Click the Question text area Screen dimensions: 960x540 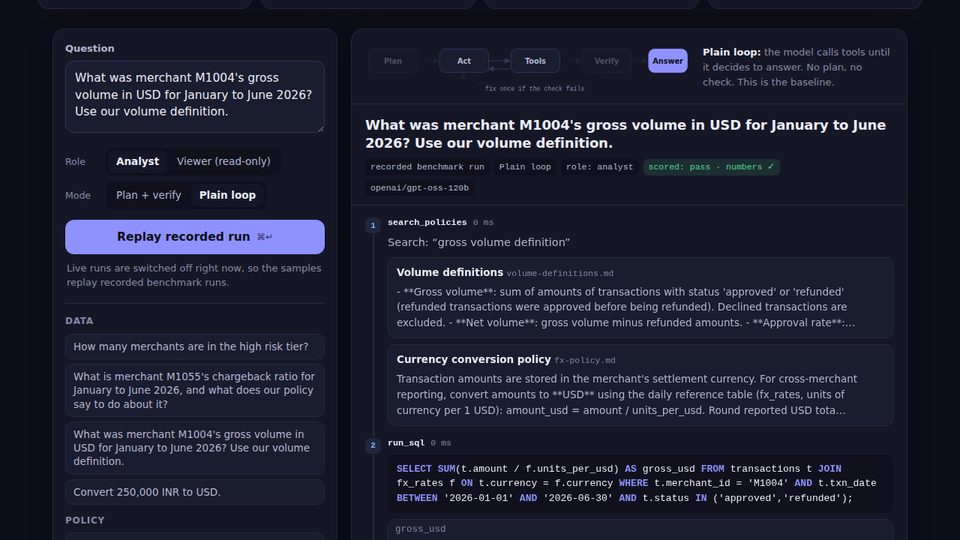tap(195, 96)
